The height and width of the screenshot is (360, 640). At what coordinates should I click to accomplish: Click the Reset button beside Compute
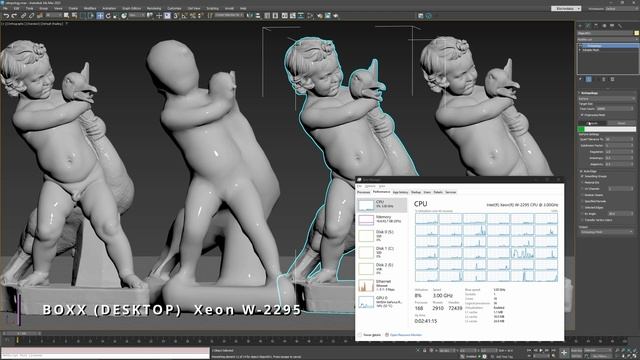621,123
